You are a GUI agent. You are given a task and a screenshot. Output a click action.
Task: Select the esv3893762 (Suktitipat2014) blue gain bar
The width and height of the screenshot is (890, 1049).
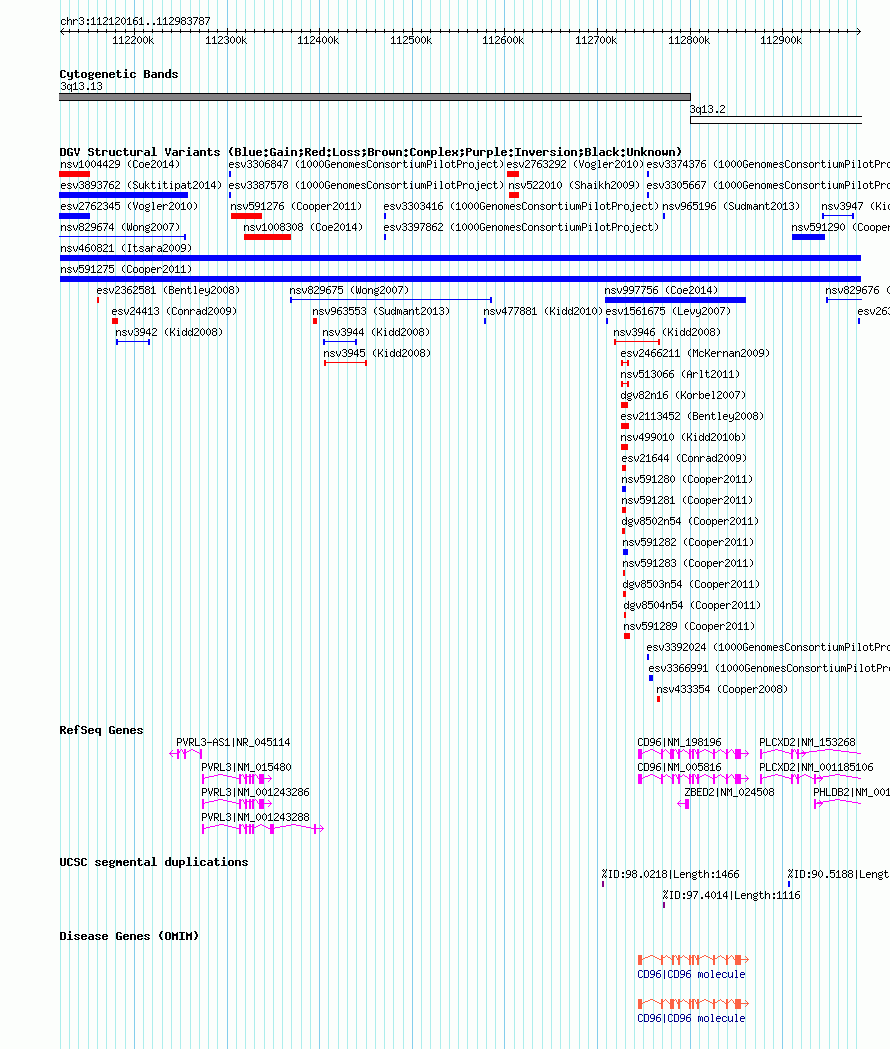tap(124, 195)
